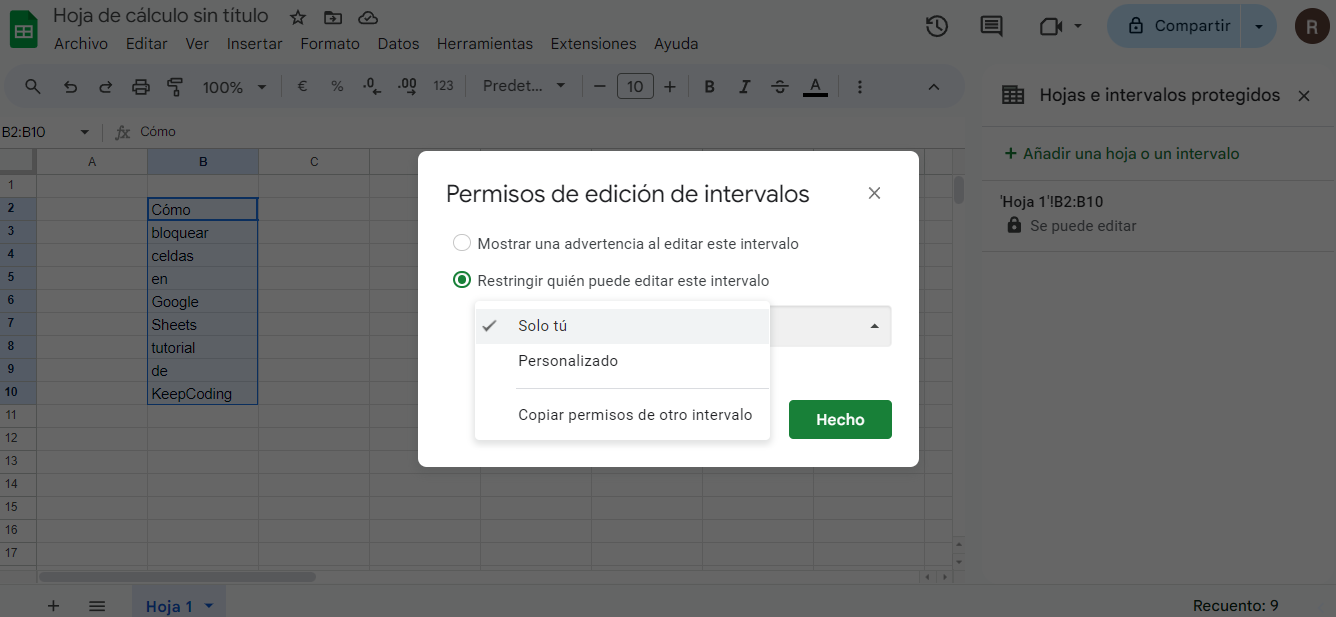Open the video call options arrow

1078,26
